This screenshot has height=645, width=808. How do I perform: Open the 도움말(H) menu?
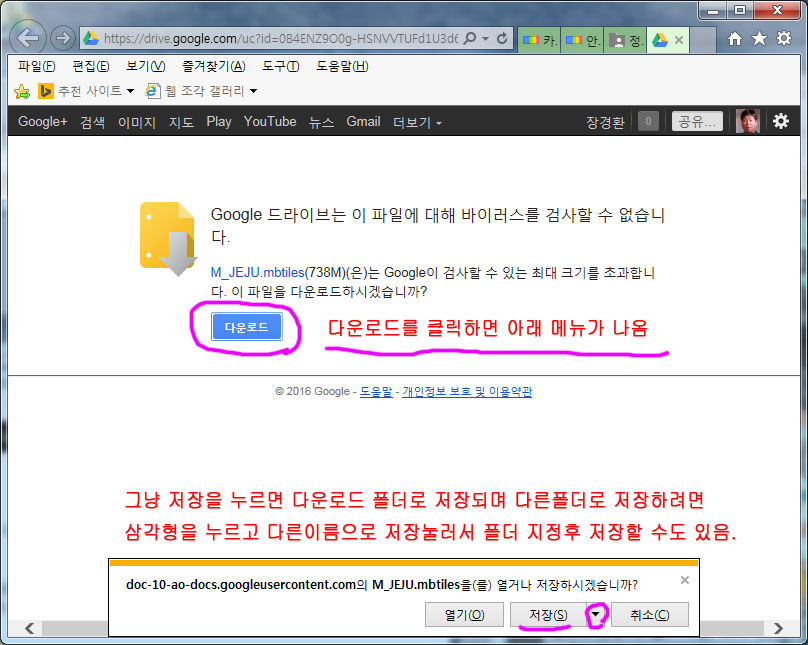pos(342,66)
